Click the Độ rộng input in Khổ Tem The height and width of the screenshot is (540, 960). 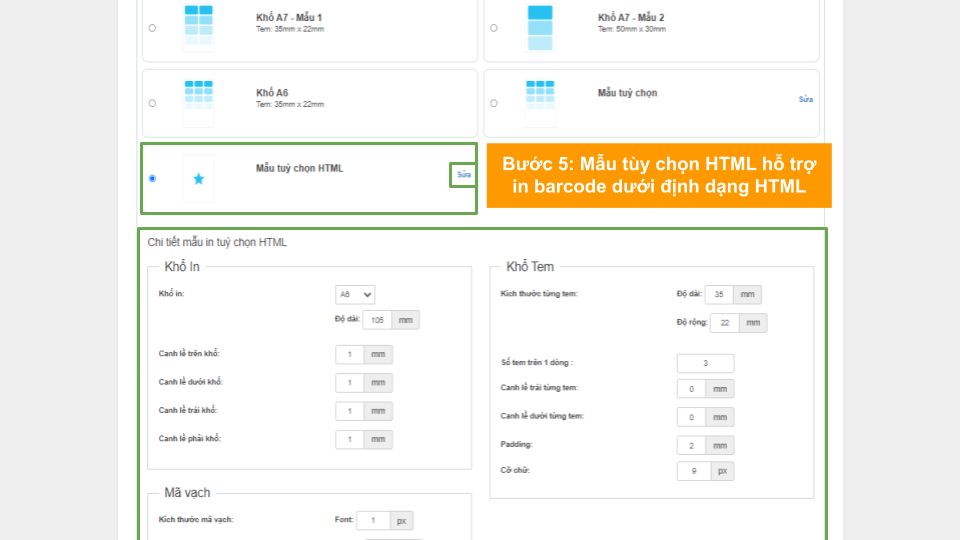point(724,322)
